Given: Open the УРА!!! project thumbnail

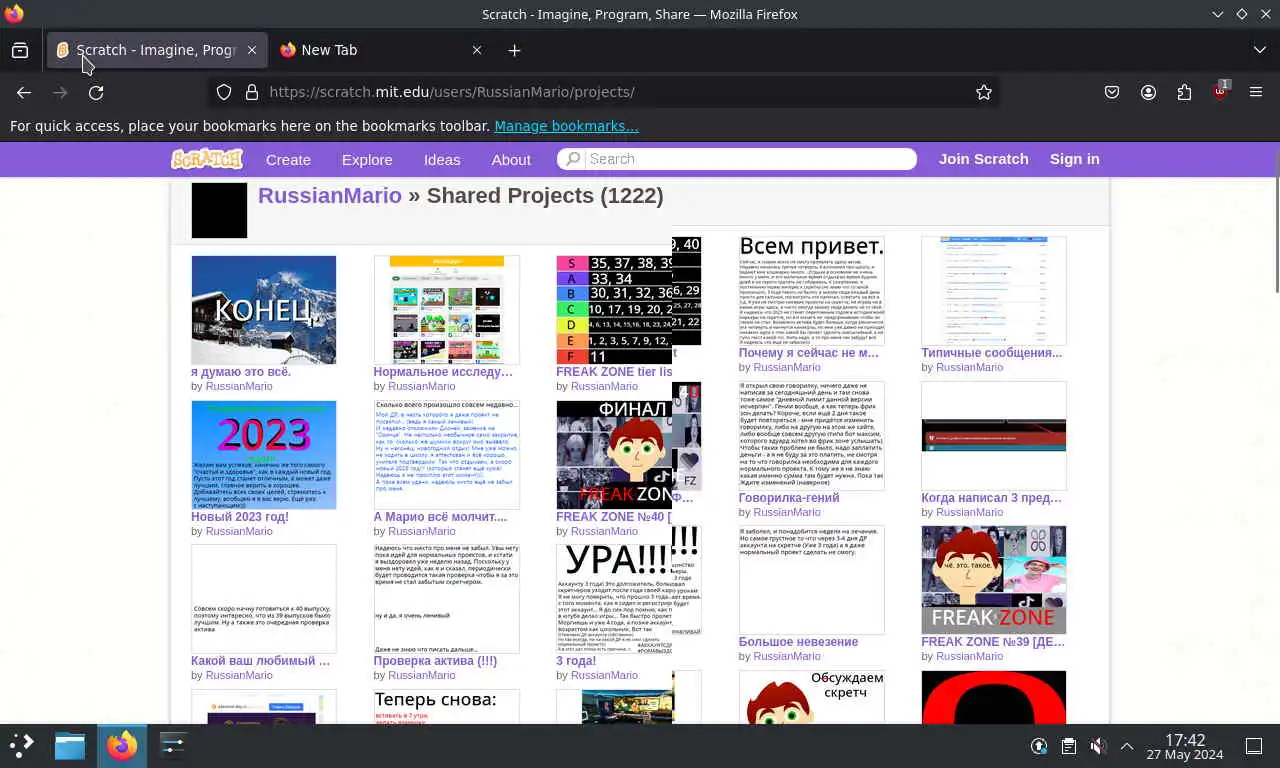Looking at the screenshot, I should (614, 599).
